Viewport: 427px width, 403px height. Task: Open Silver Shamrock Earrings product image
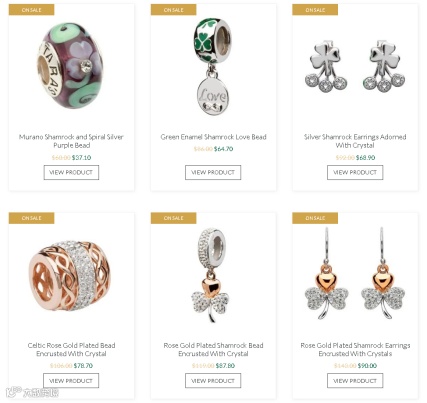coord(355,66)
